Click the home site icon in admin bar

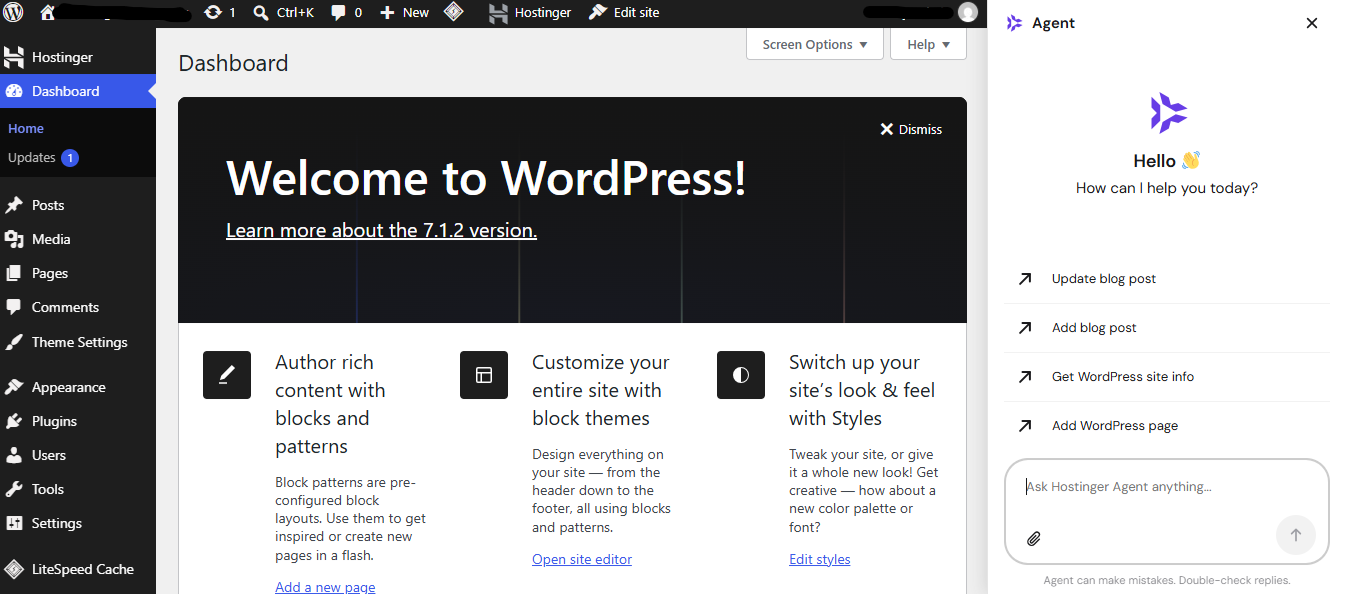click(47, 13)
